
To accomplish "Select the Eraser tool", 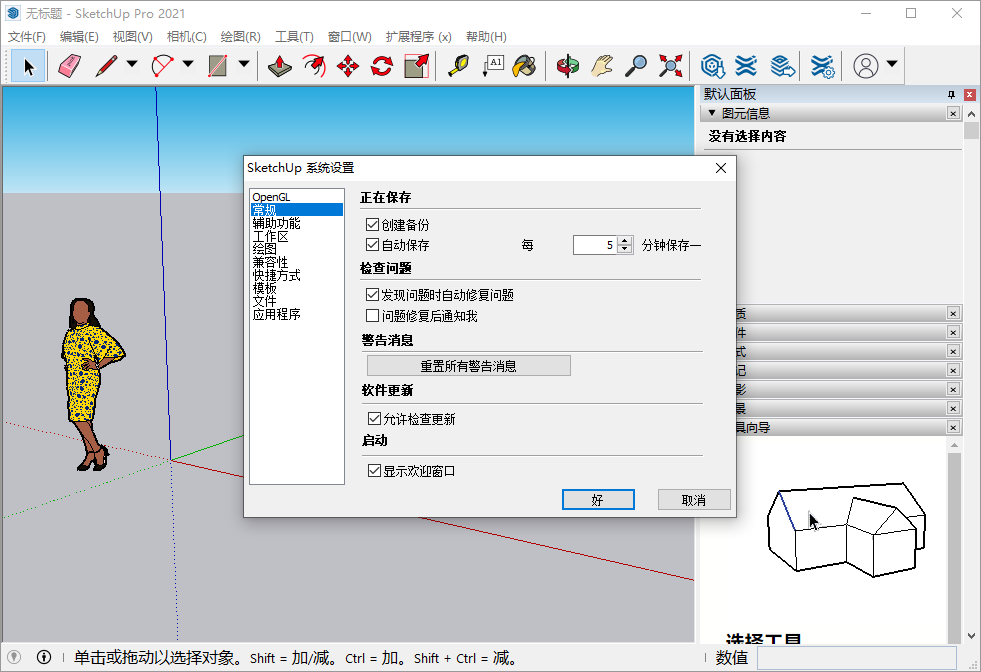I will click(67, 65).
